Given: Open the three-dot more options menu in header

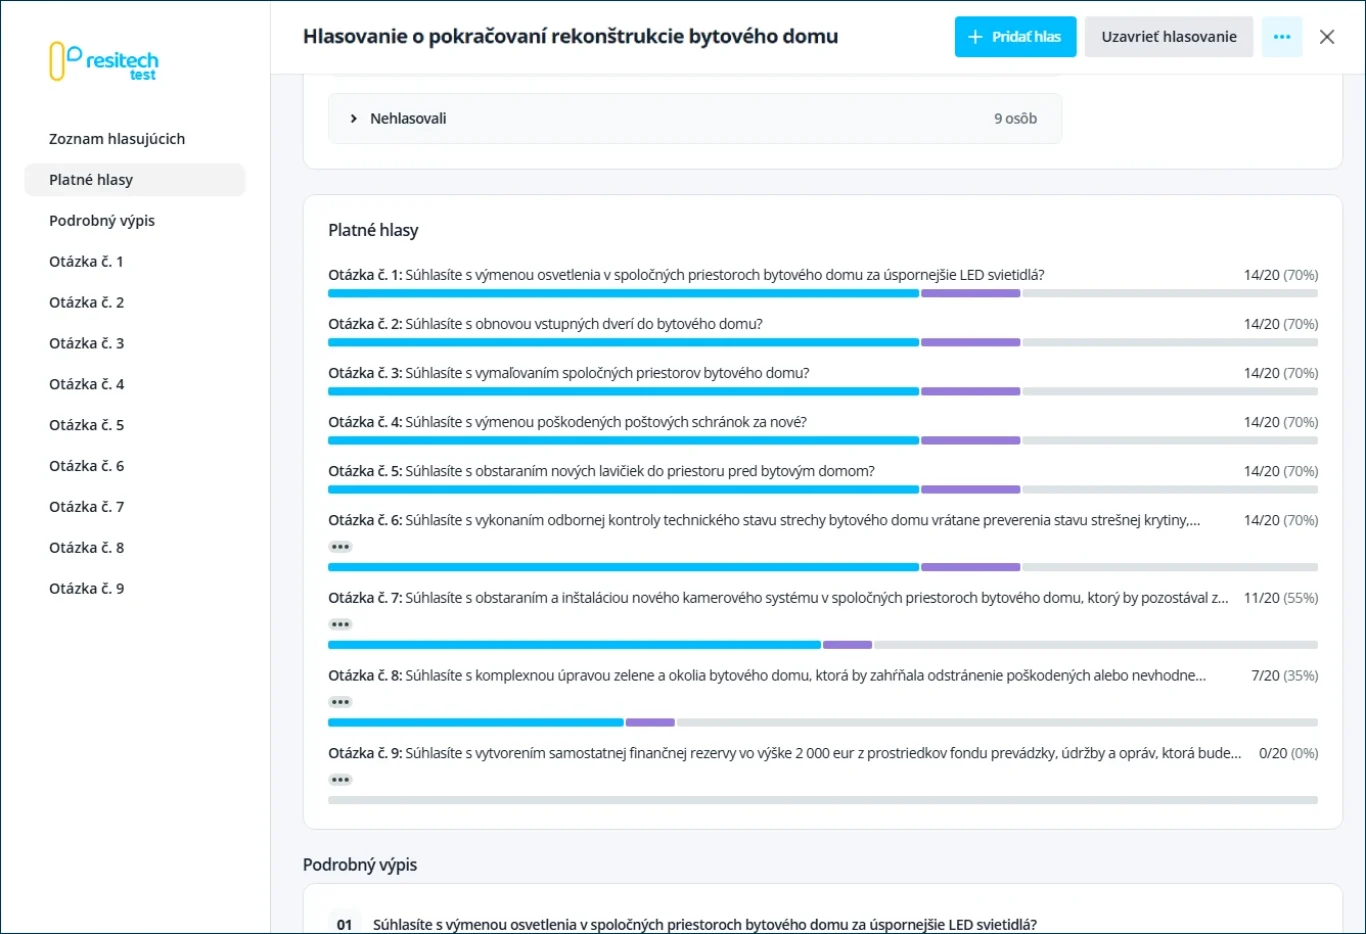Looking at the screenshot, I should pyautogui.click(x=1282, y=37).
